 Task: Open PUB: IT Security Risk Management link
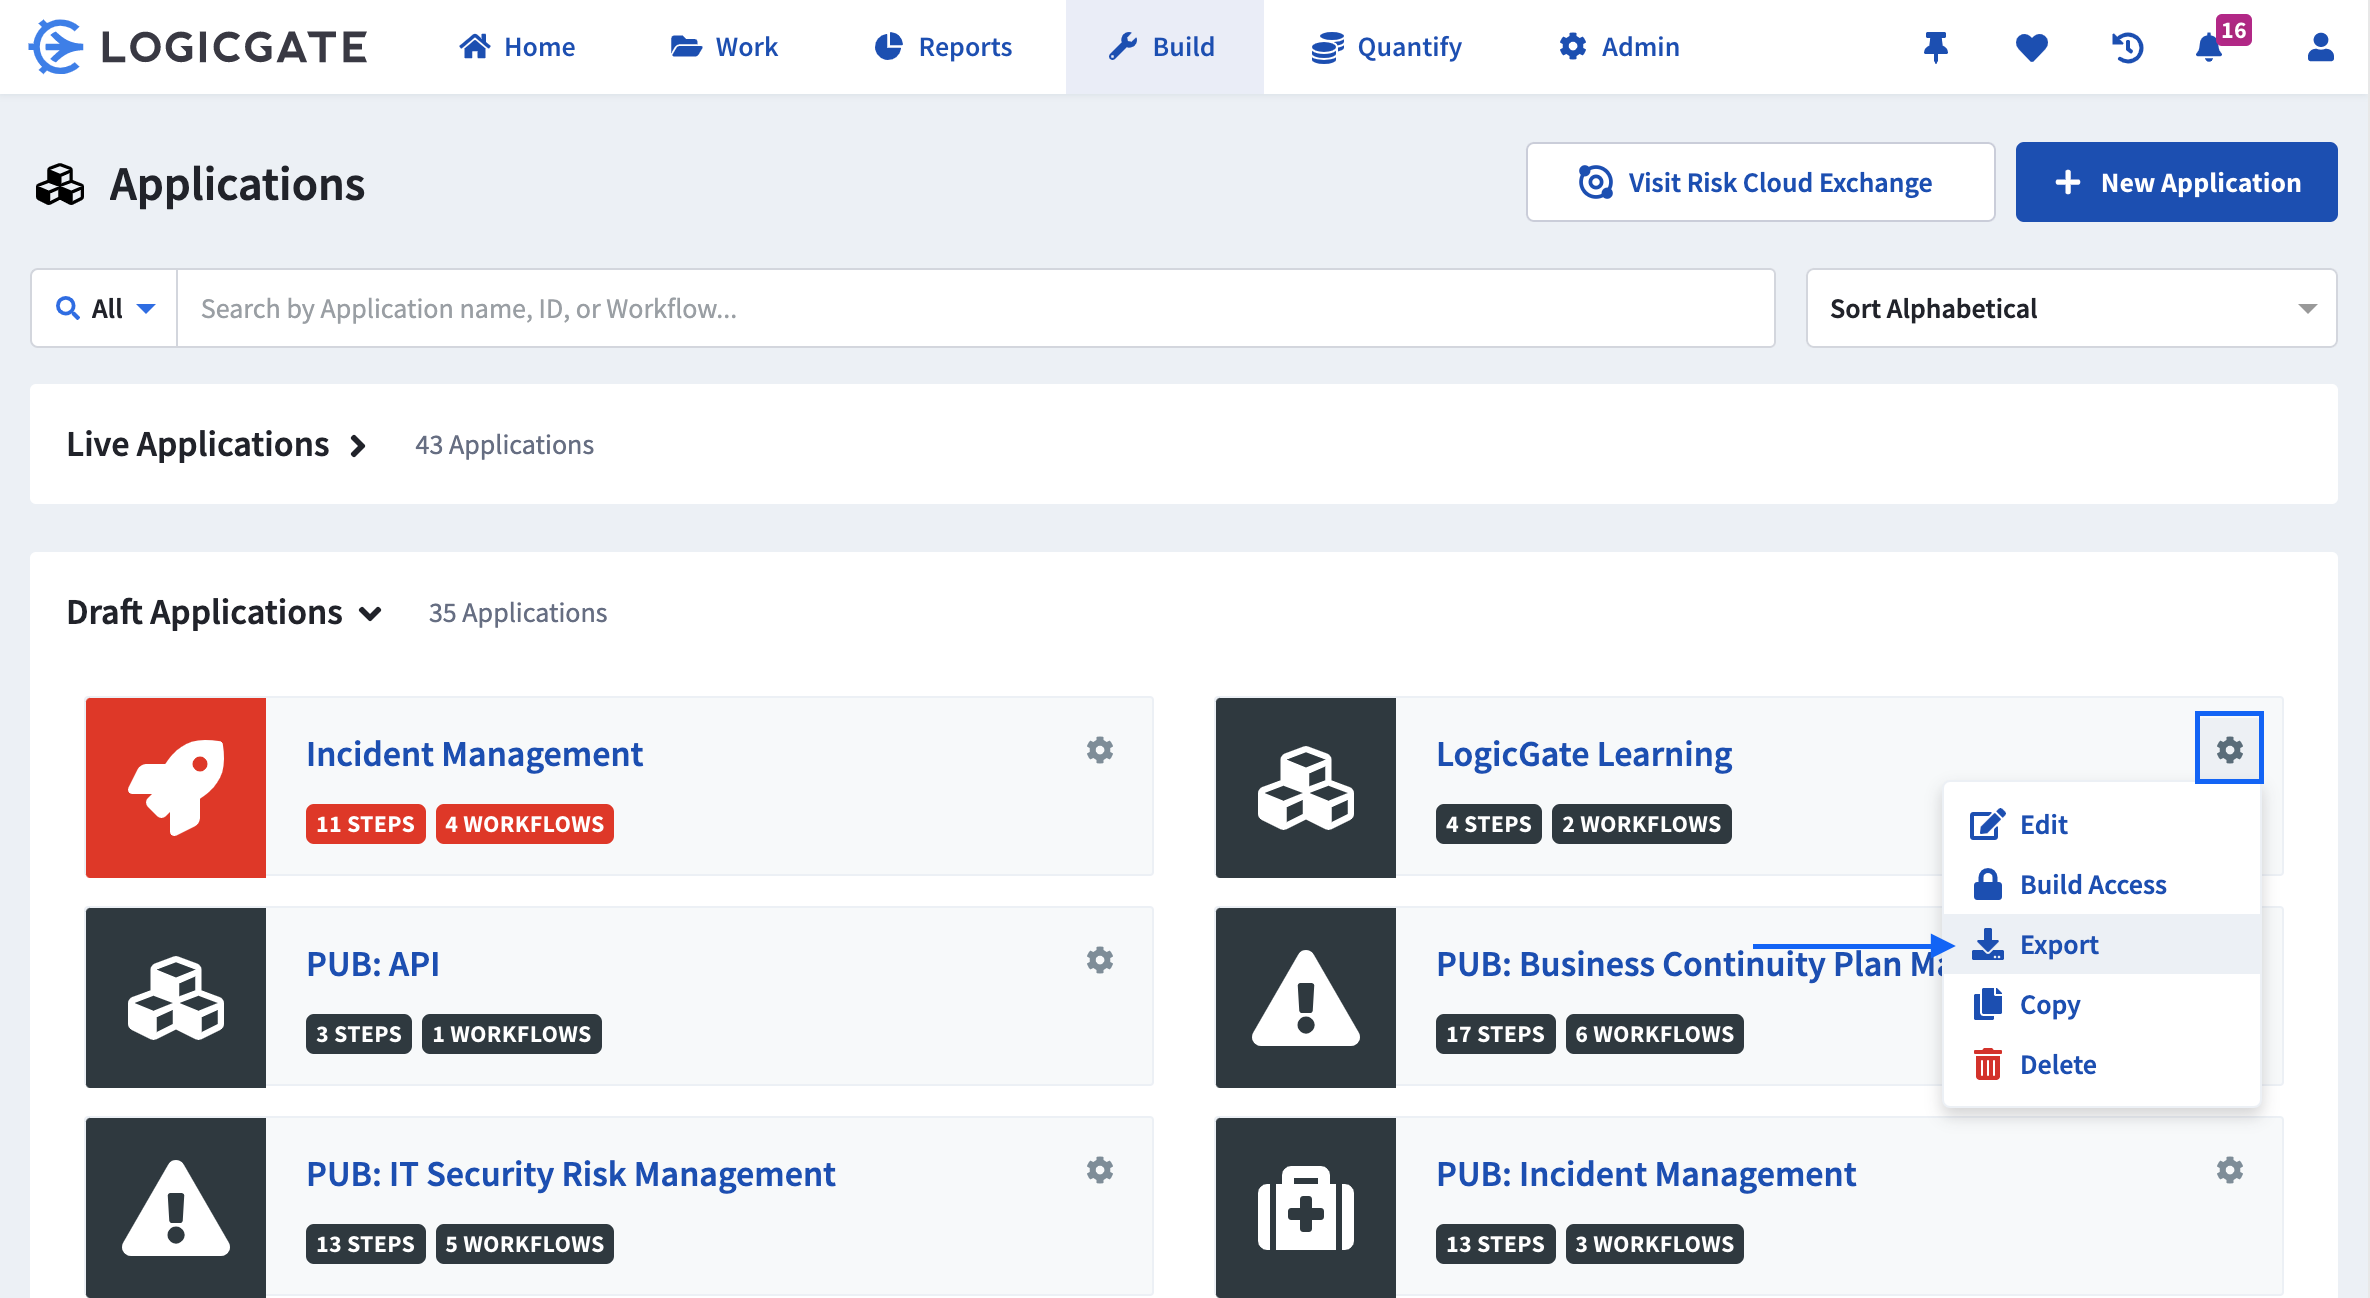pos(570,1174)
